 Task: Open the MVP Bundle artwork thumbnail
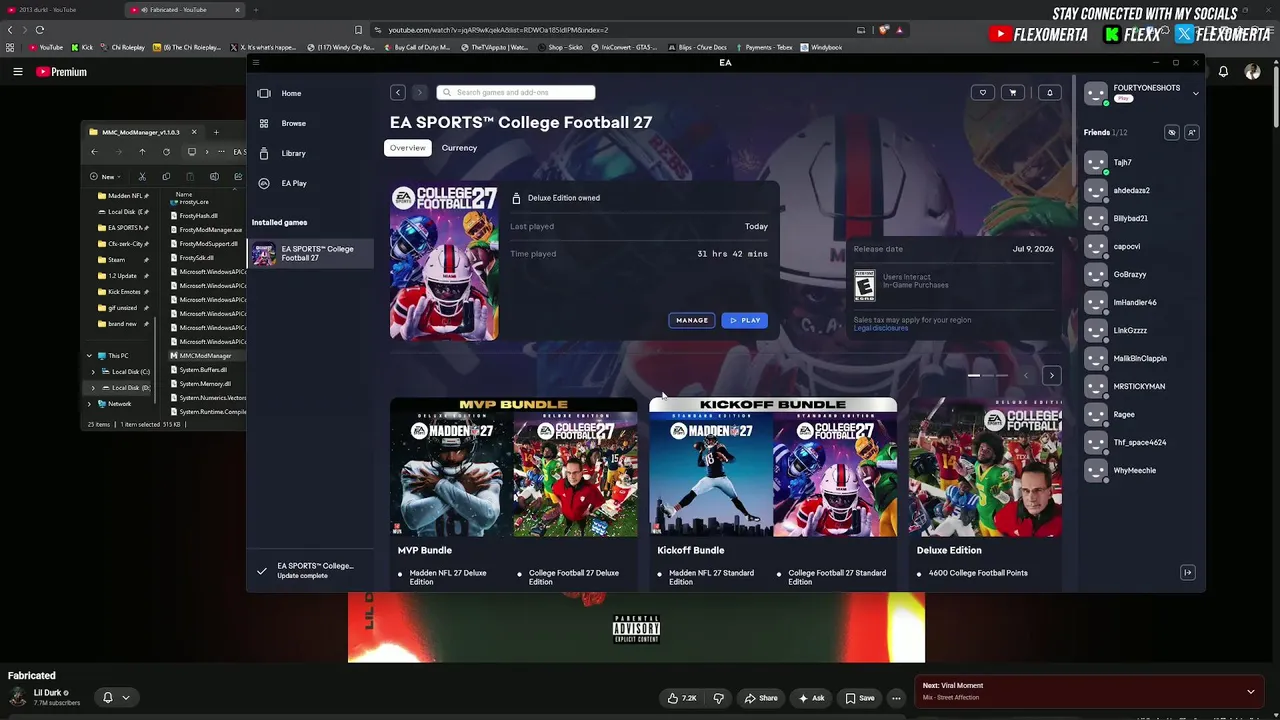point(513,467)
